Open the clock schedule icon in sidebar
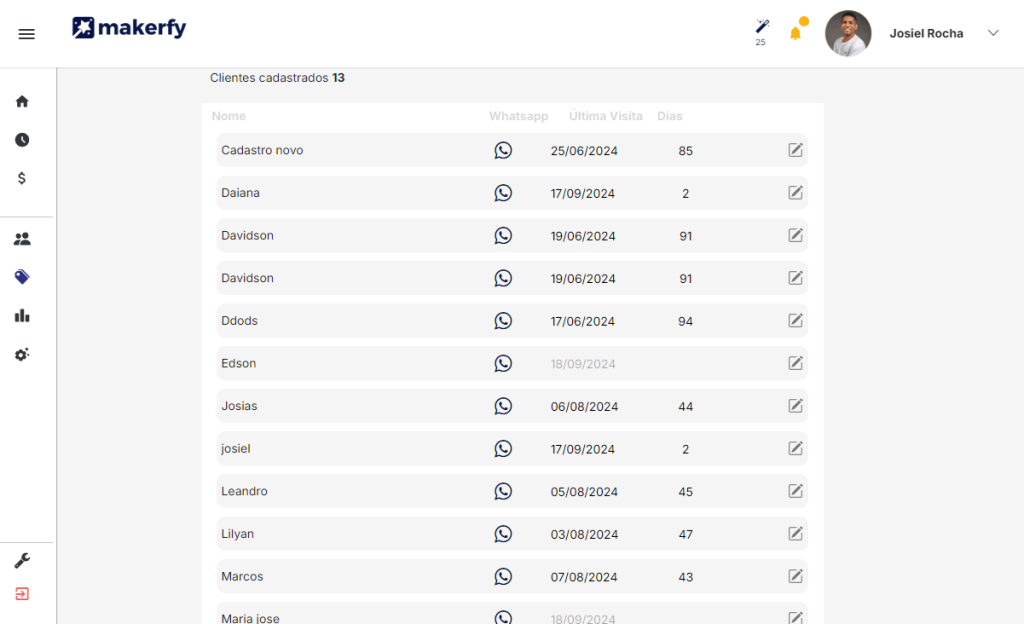This screenshot has height=624, width=1024. point(22,140)
